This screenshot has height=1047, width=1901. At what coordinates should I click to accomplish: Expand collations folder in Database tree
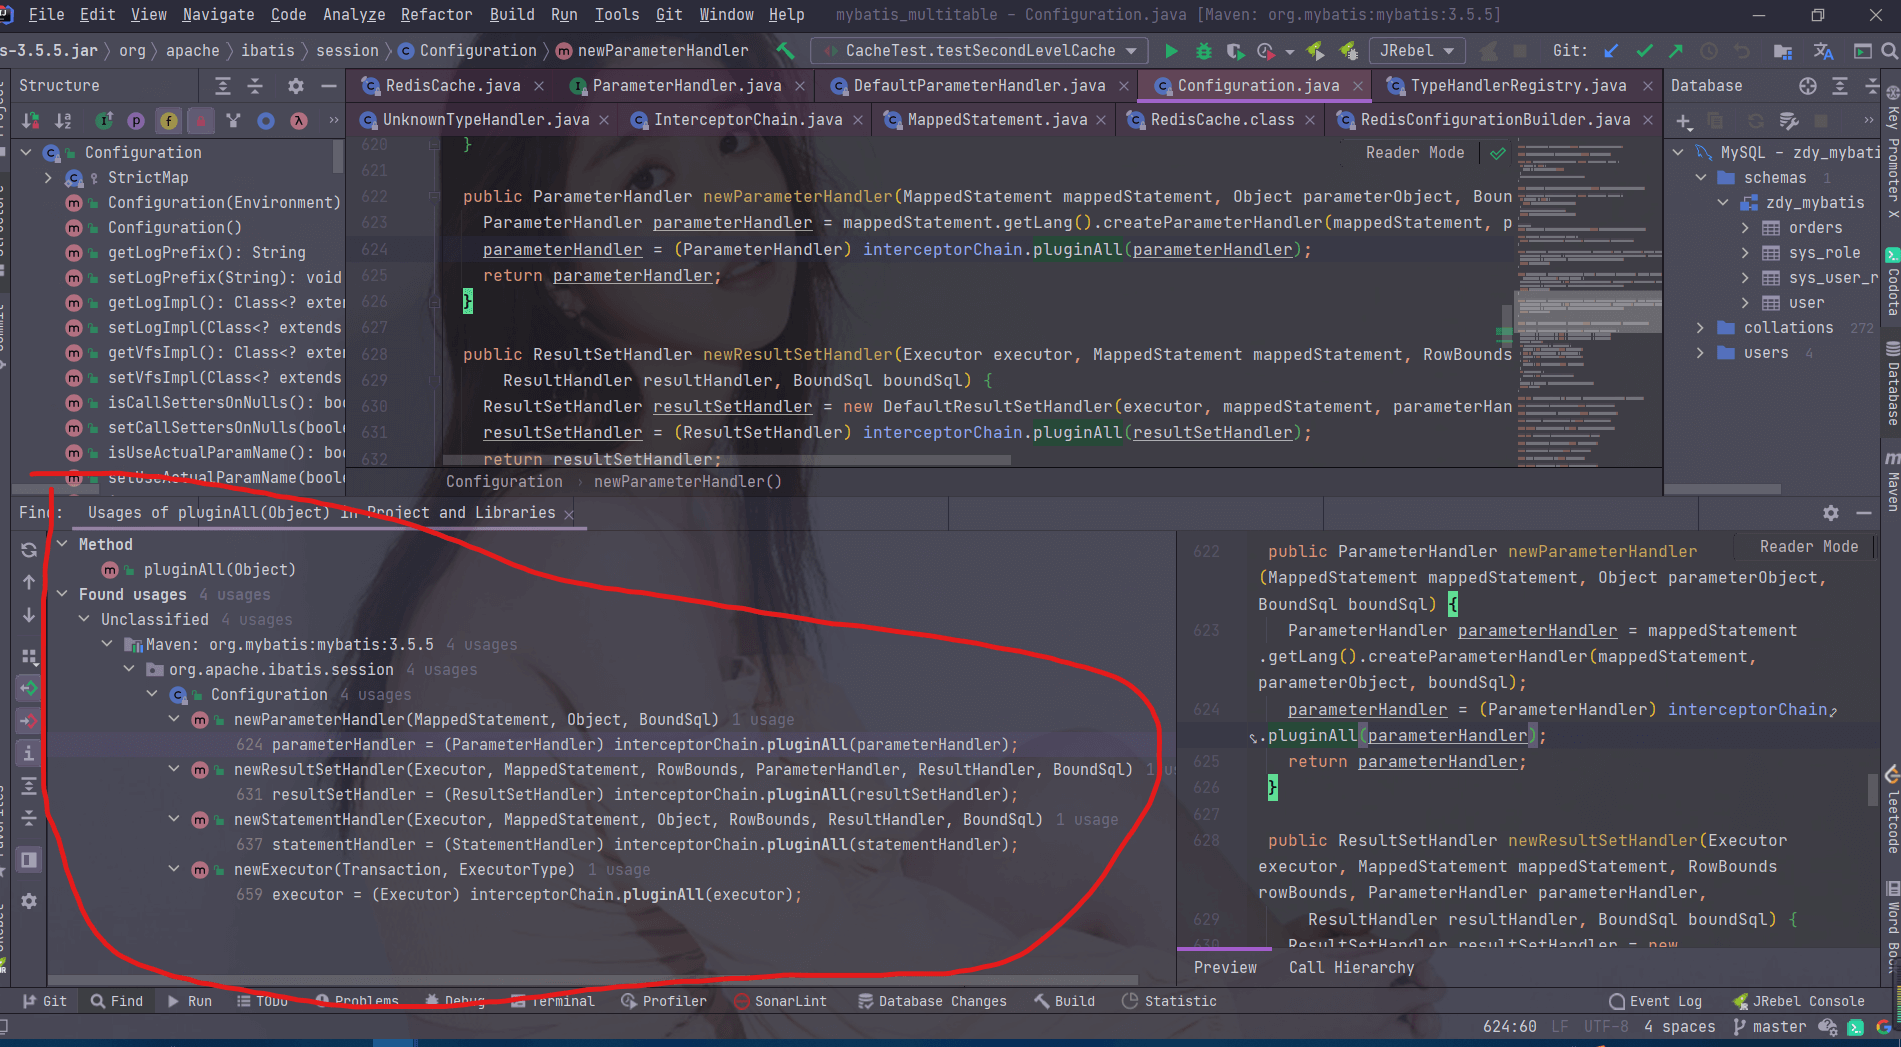pos(1700,328)
